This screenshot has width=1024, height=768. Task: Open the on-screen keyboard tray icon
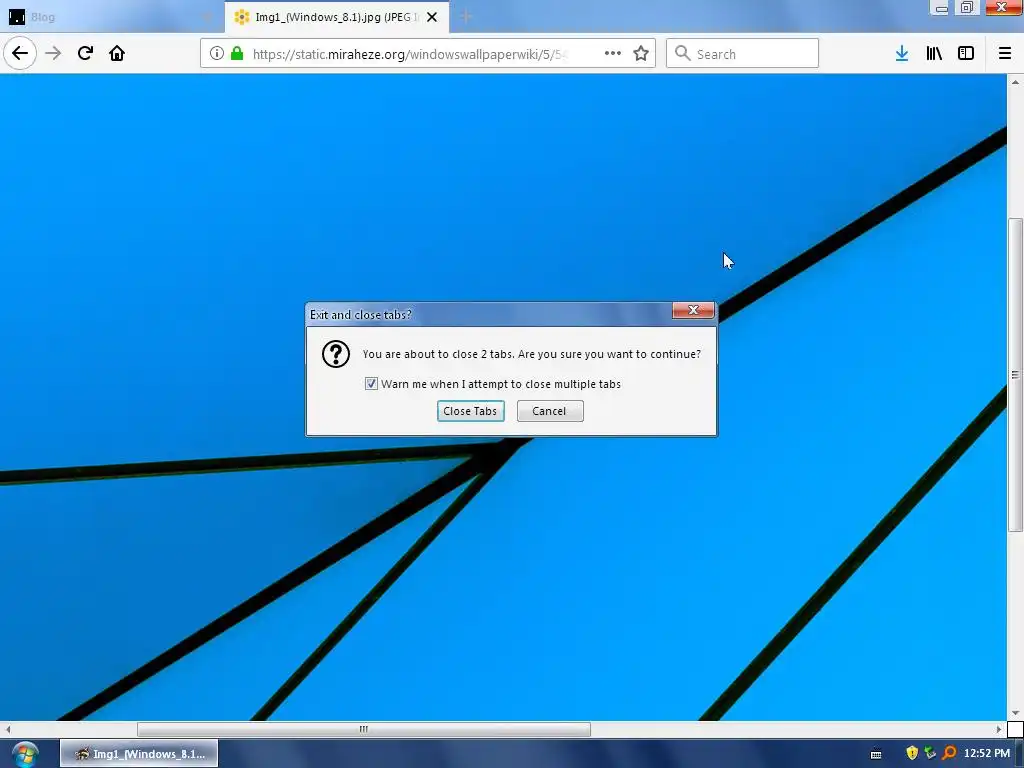(876, 755)
